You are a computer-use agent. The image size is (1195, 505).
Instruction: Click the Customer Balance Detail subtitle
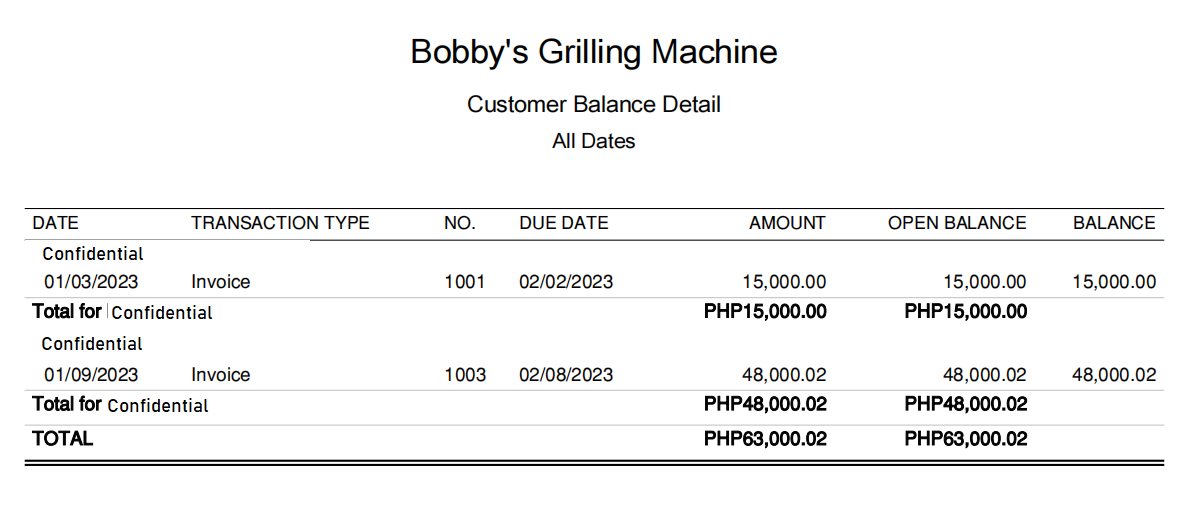(594, 104)
